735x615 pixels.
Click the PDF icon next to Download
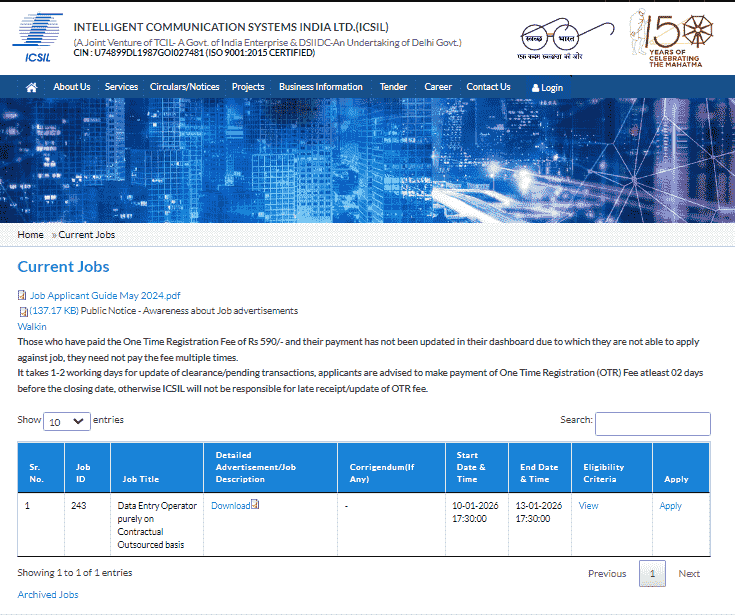tap(255, 504)
